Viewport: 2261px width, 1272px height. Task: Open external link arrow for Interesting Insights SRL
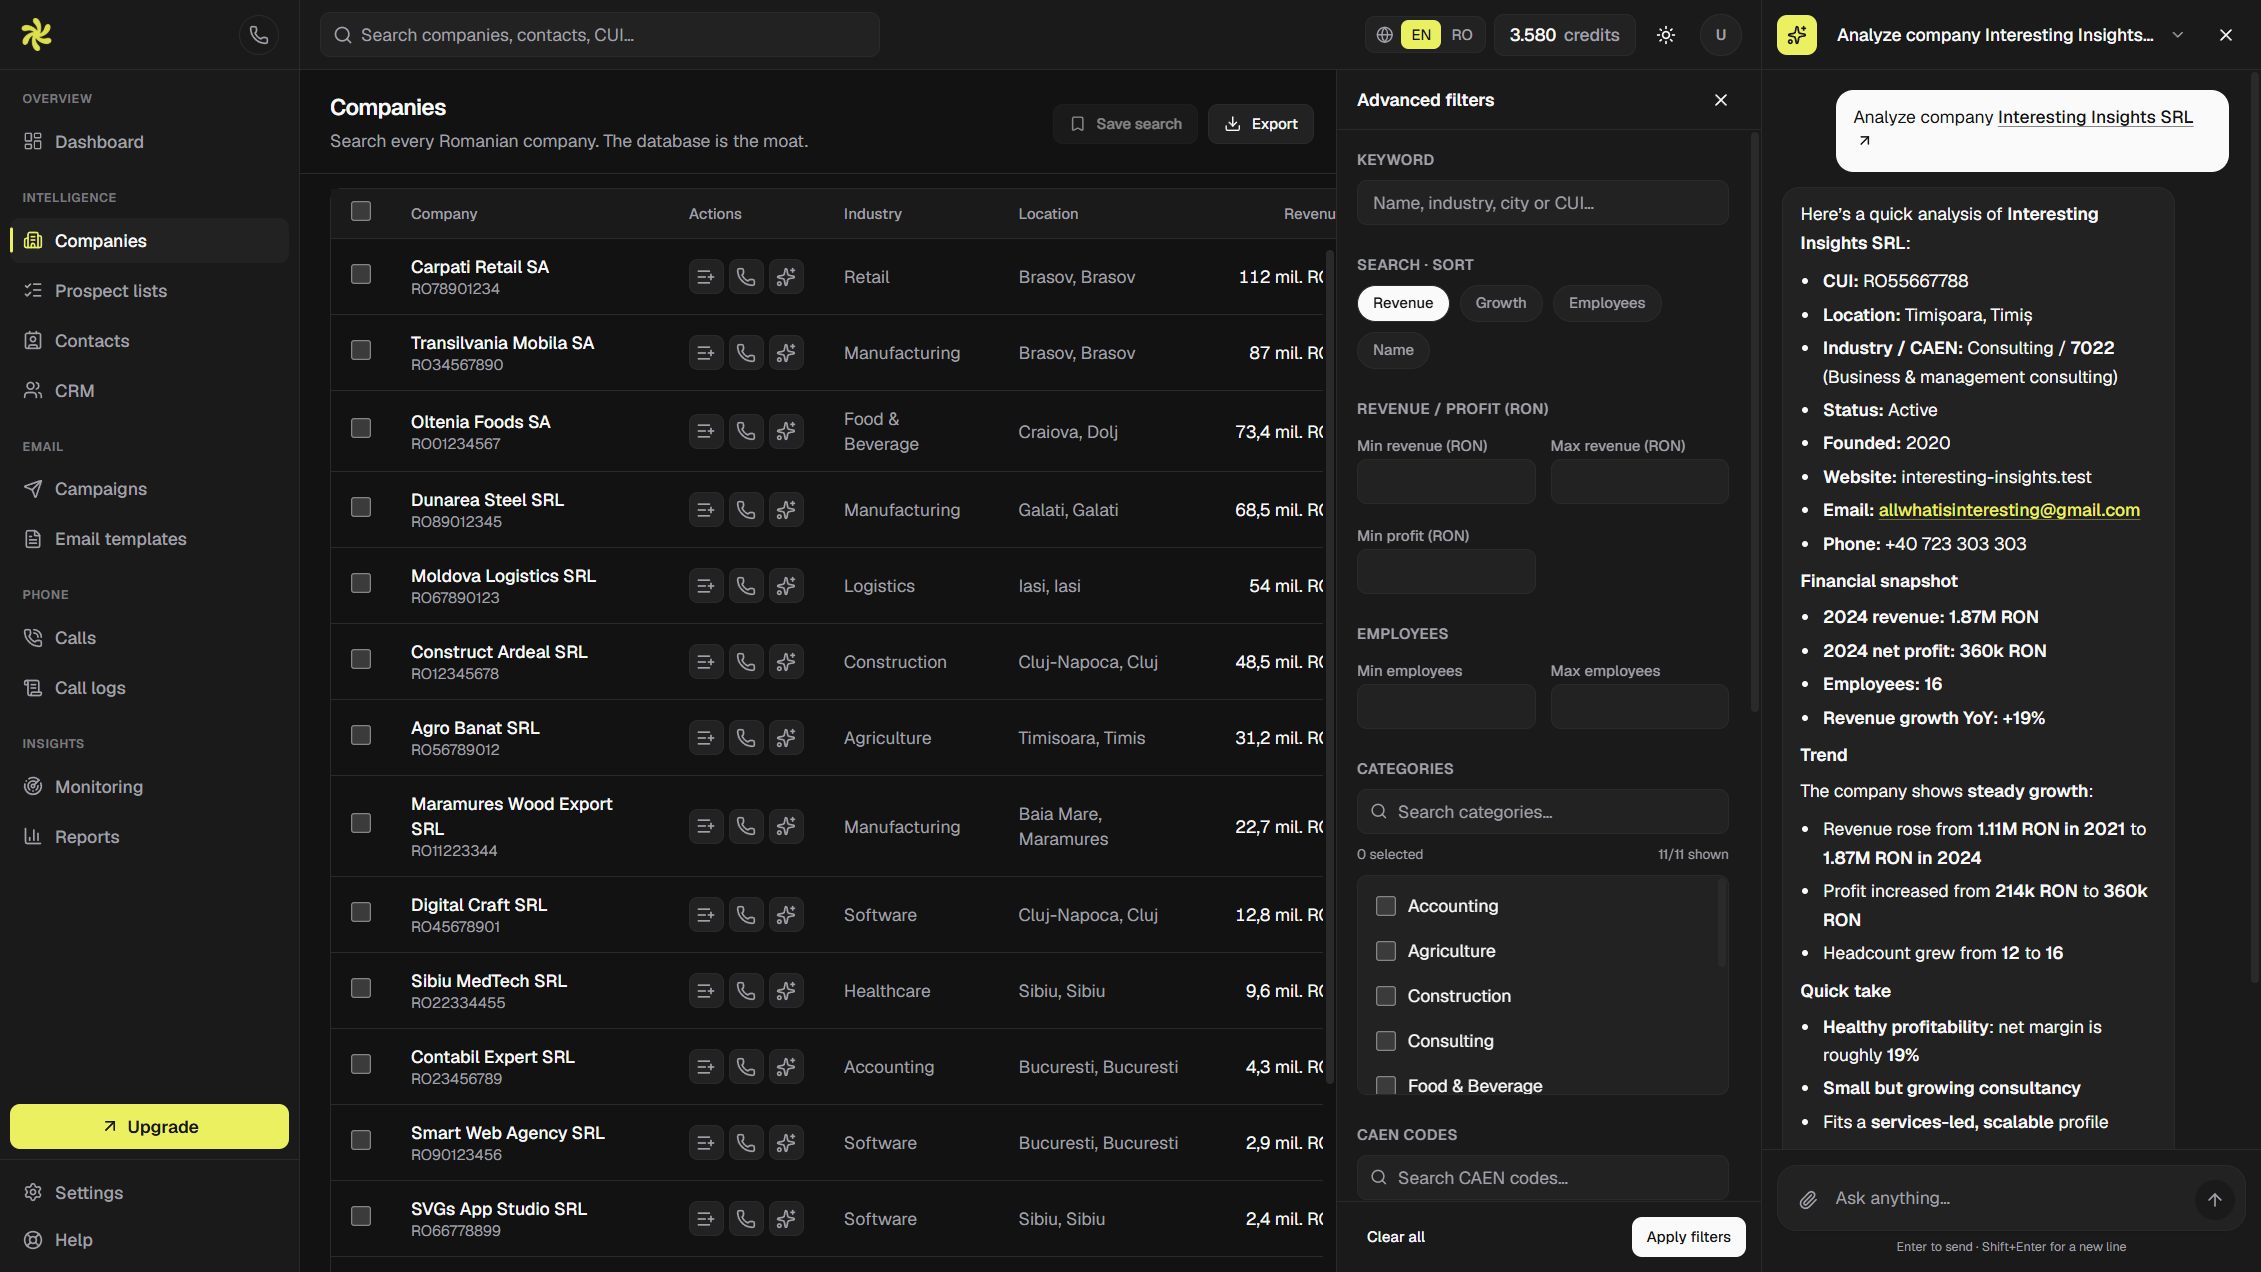[1864, 141]
